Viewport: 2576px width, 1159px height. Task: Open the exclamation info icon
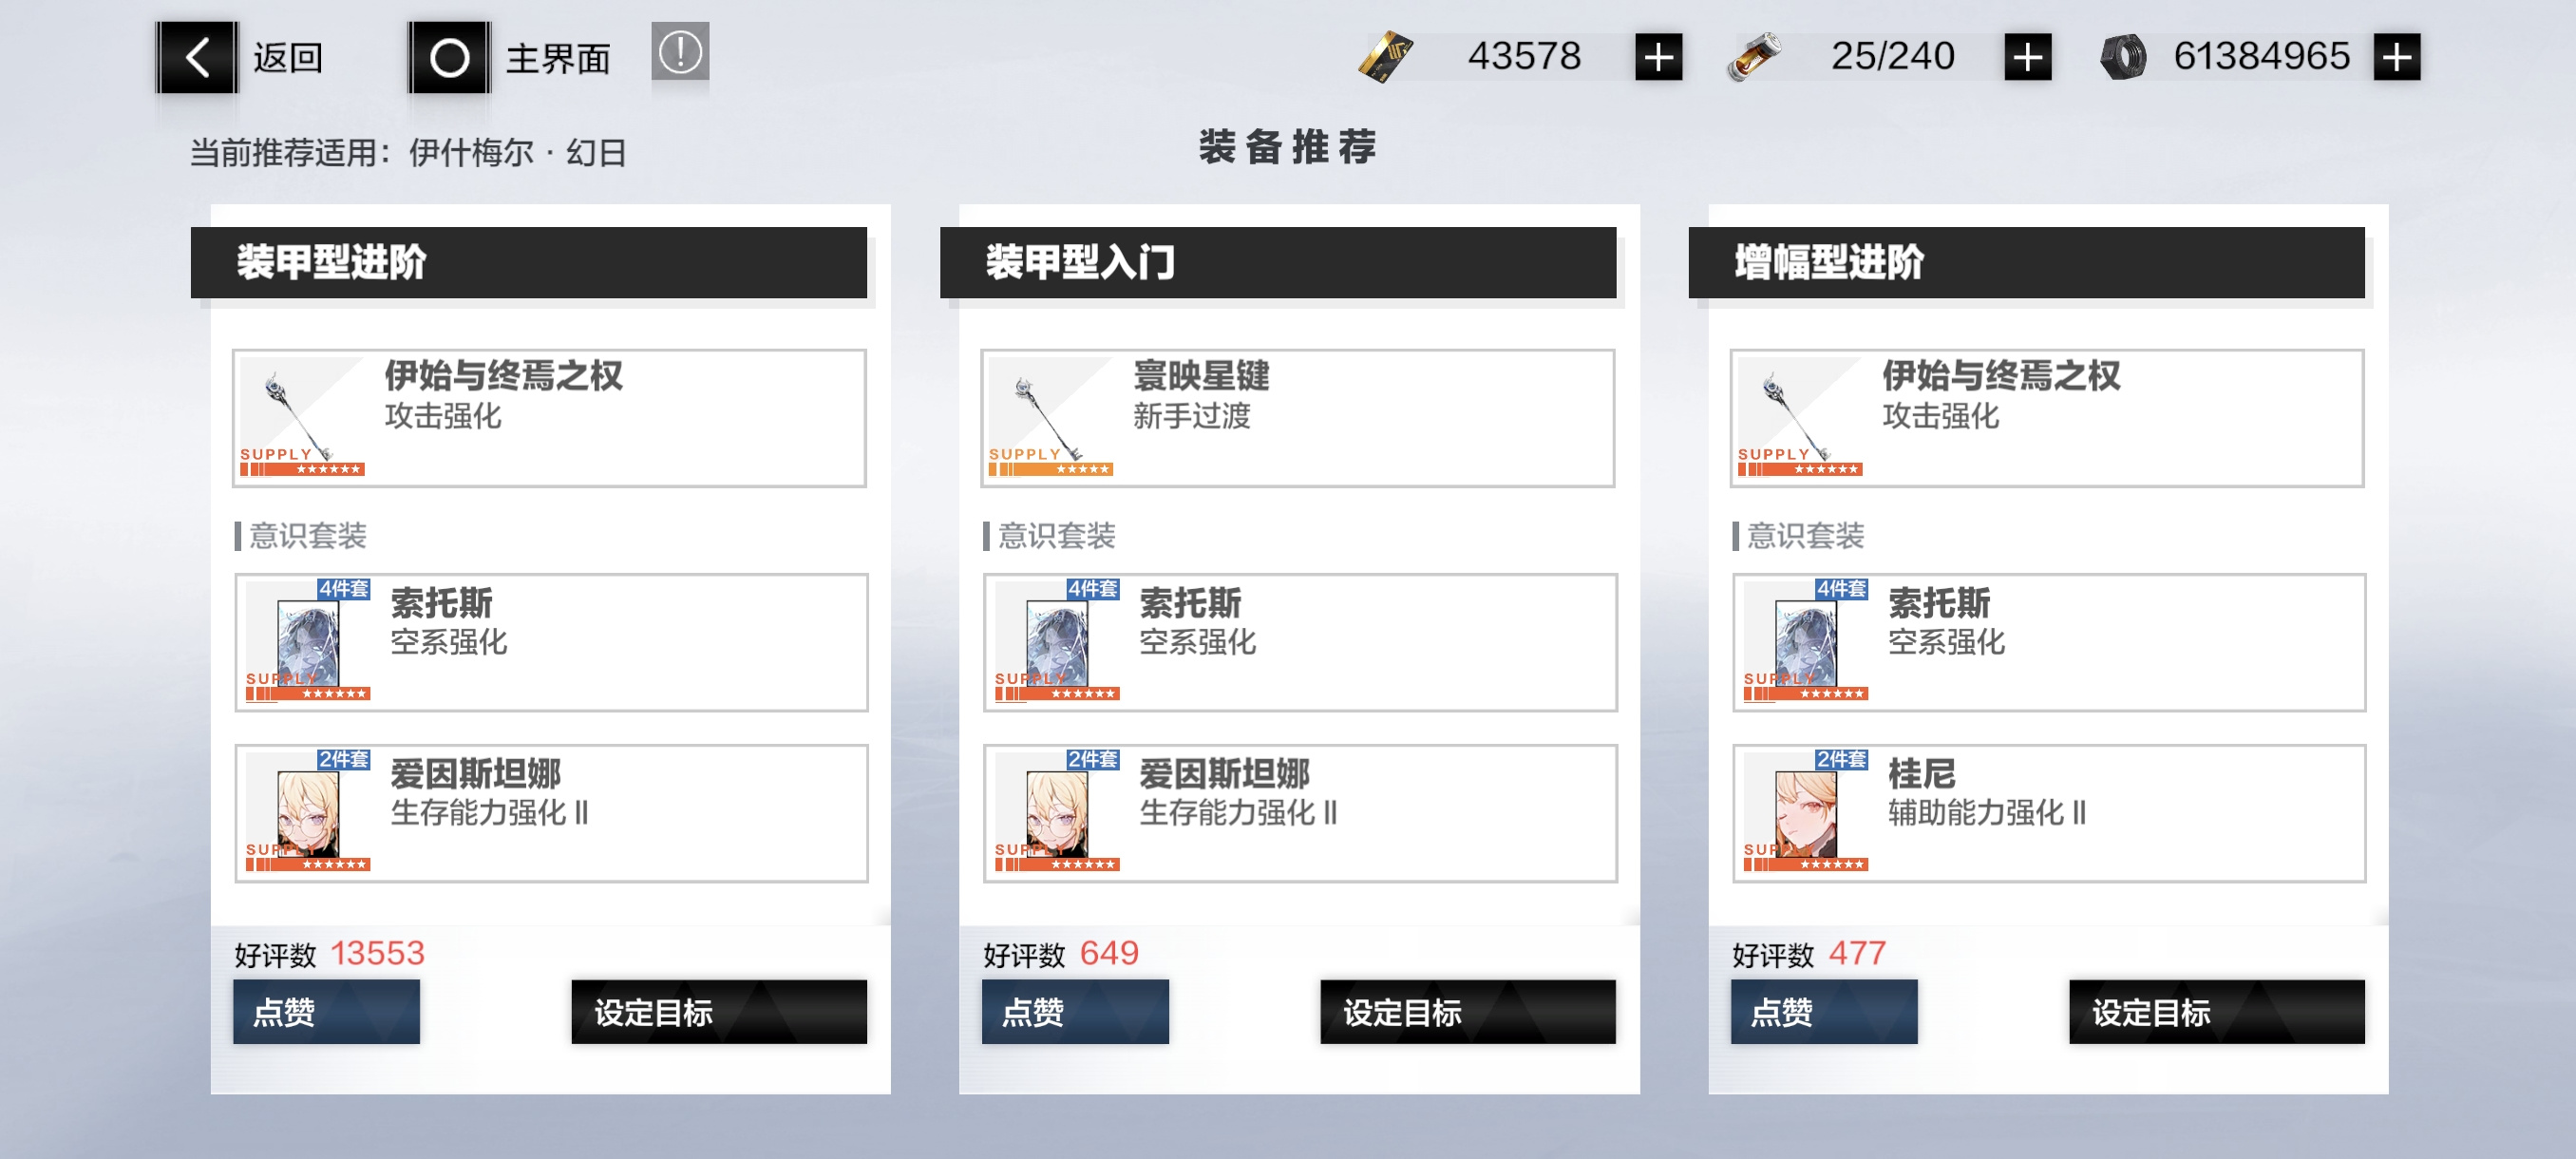680,52
